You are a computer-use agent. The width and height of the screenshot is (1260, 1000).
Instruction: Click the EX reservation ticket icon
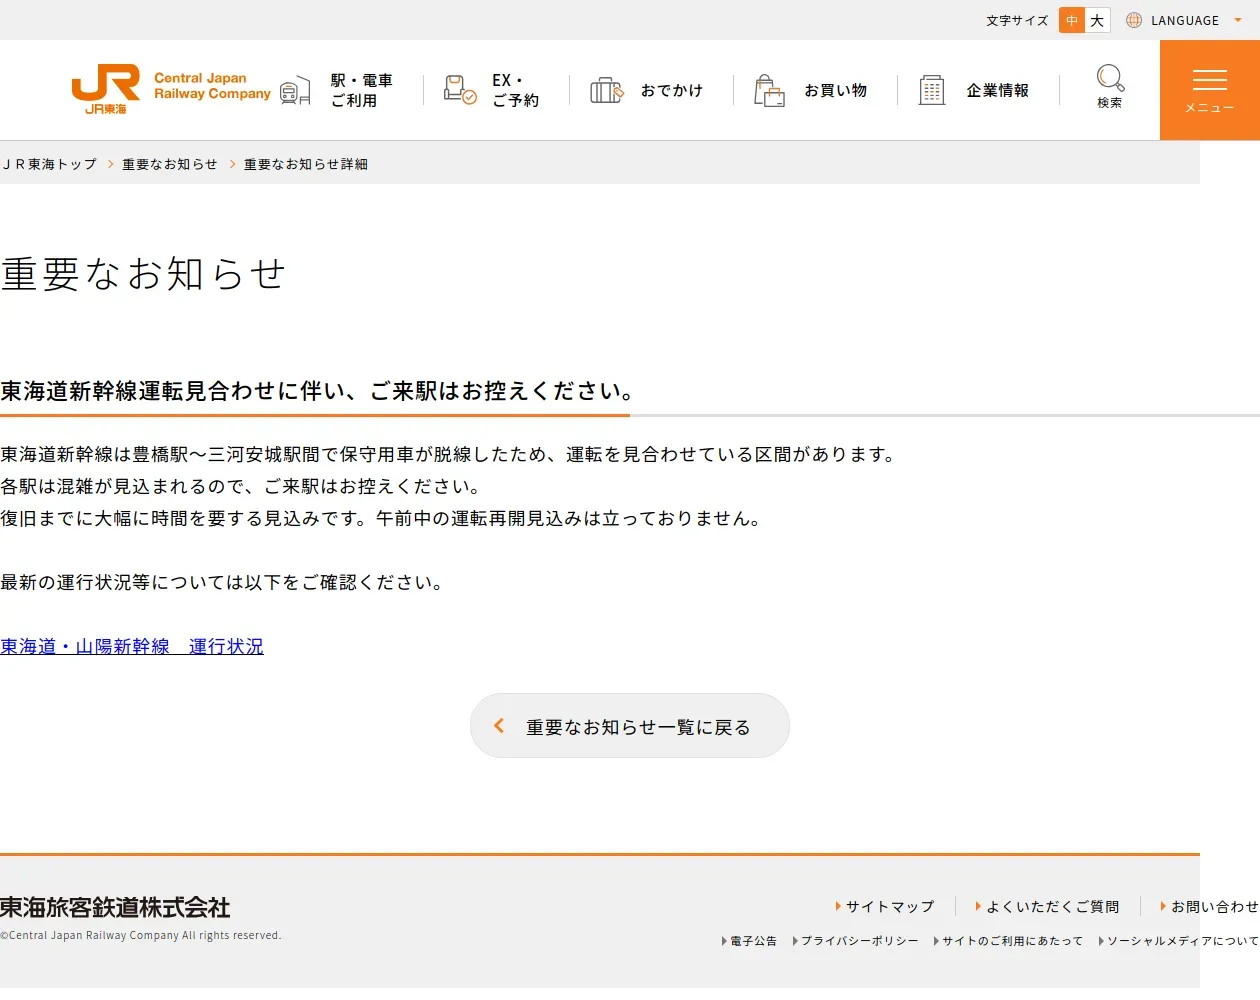[x=459, y=90]
